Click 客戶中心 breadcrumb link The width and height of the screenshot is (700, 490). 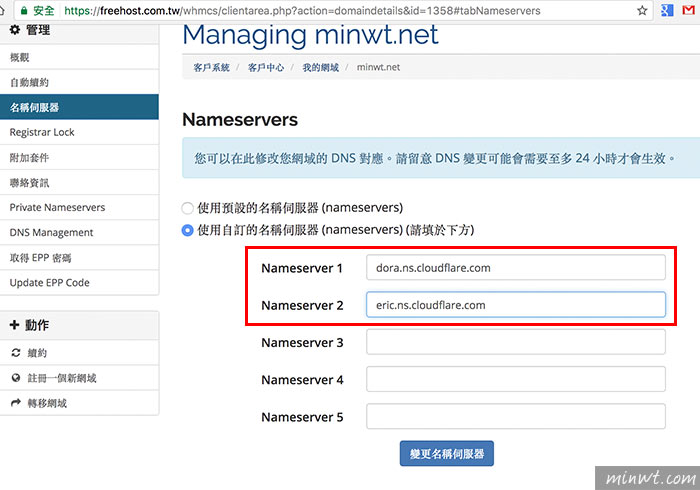point(266,67)
